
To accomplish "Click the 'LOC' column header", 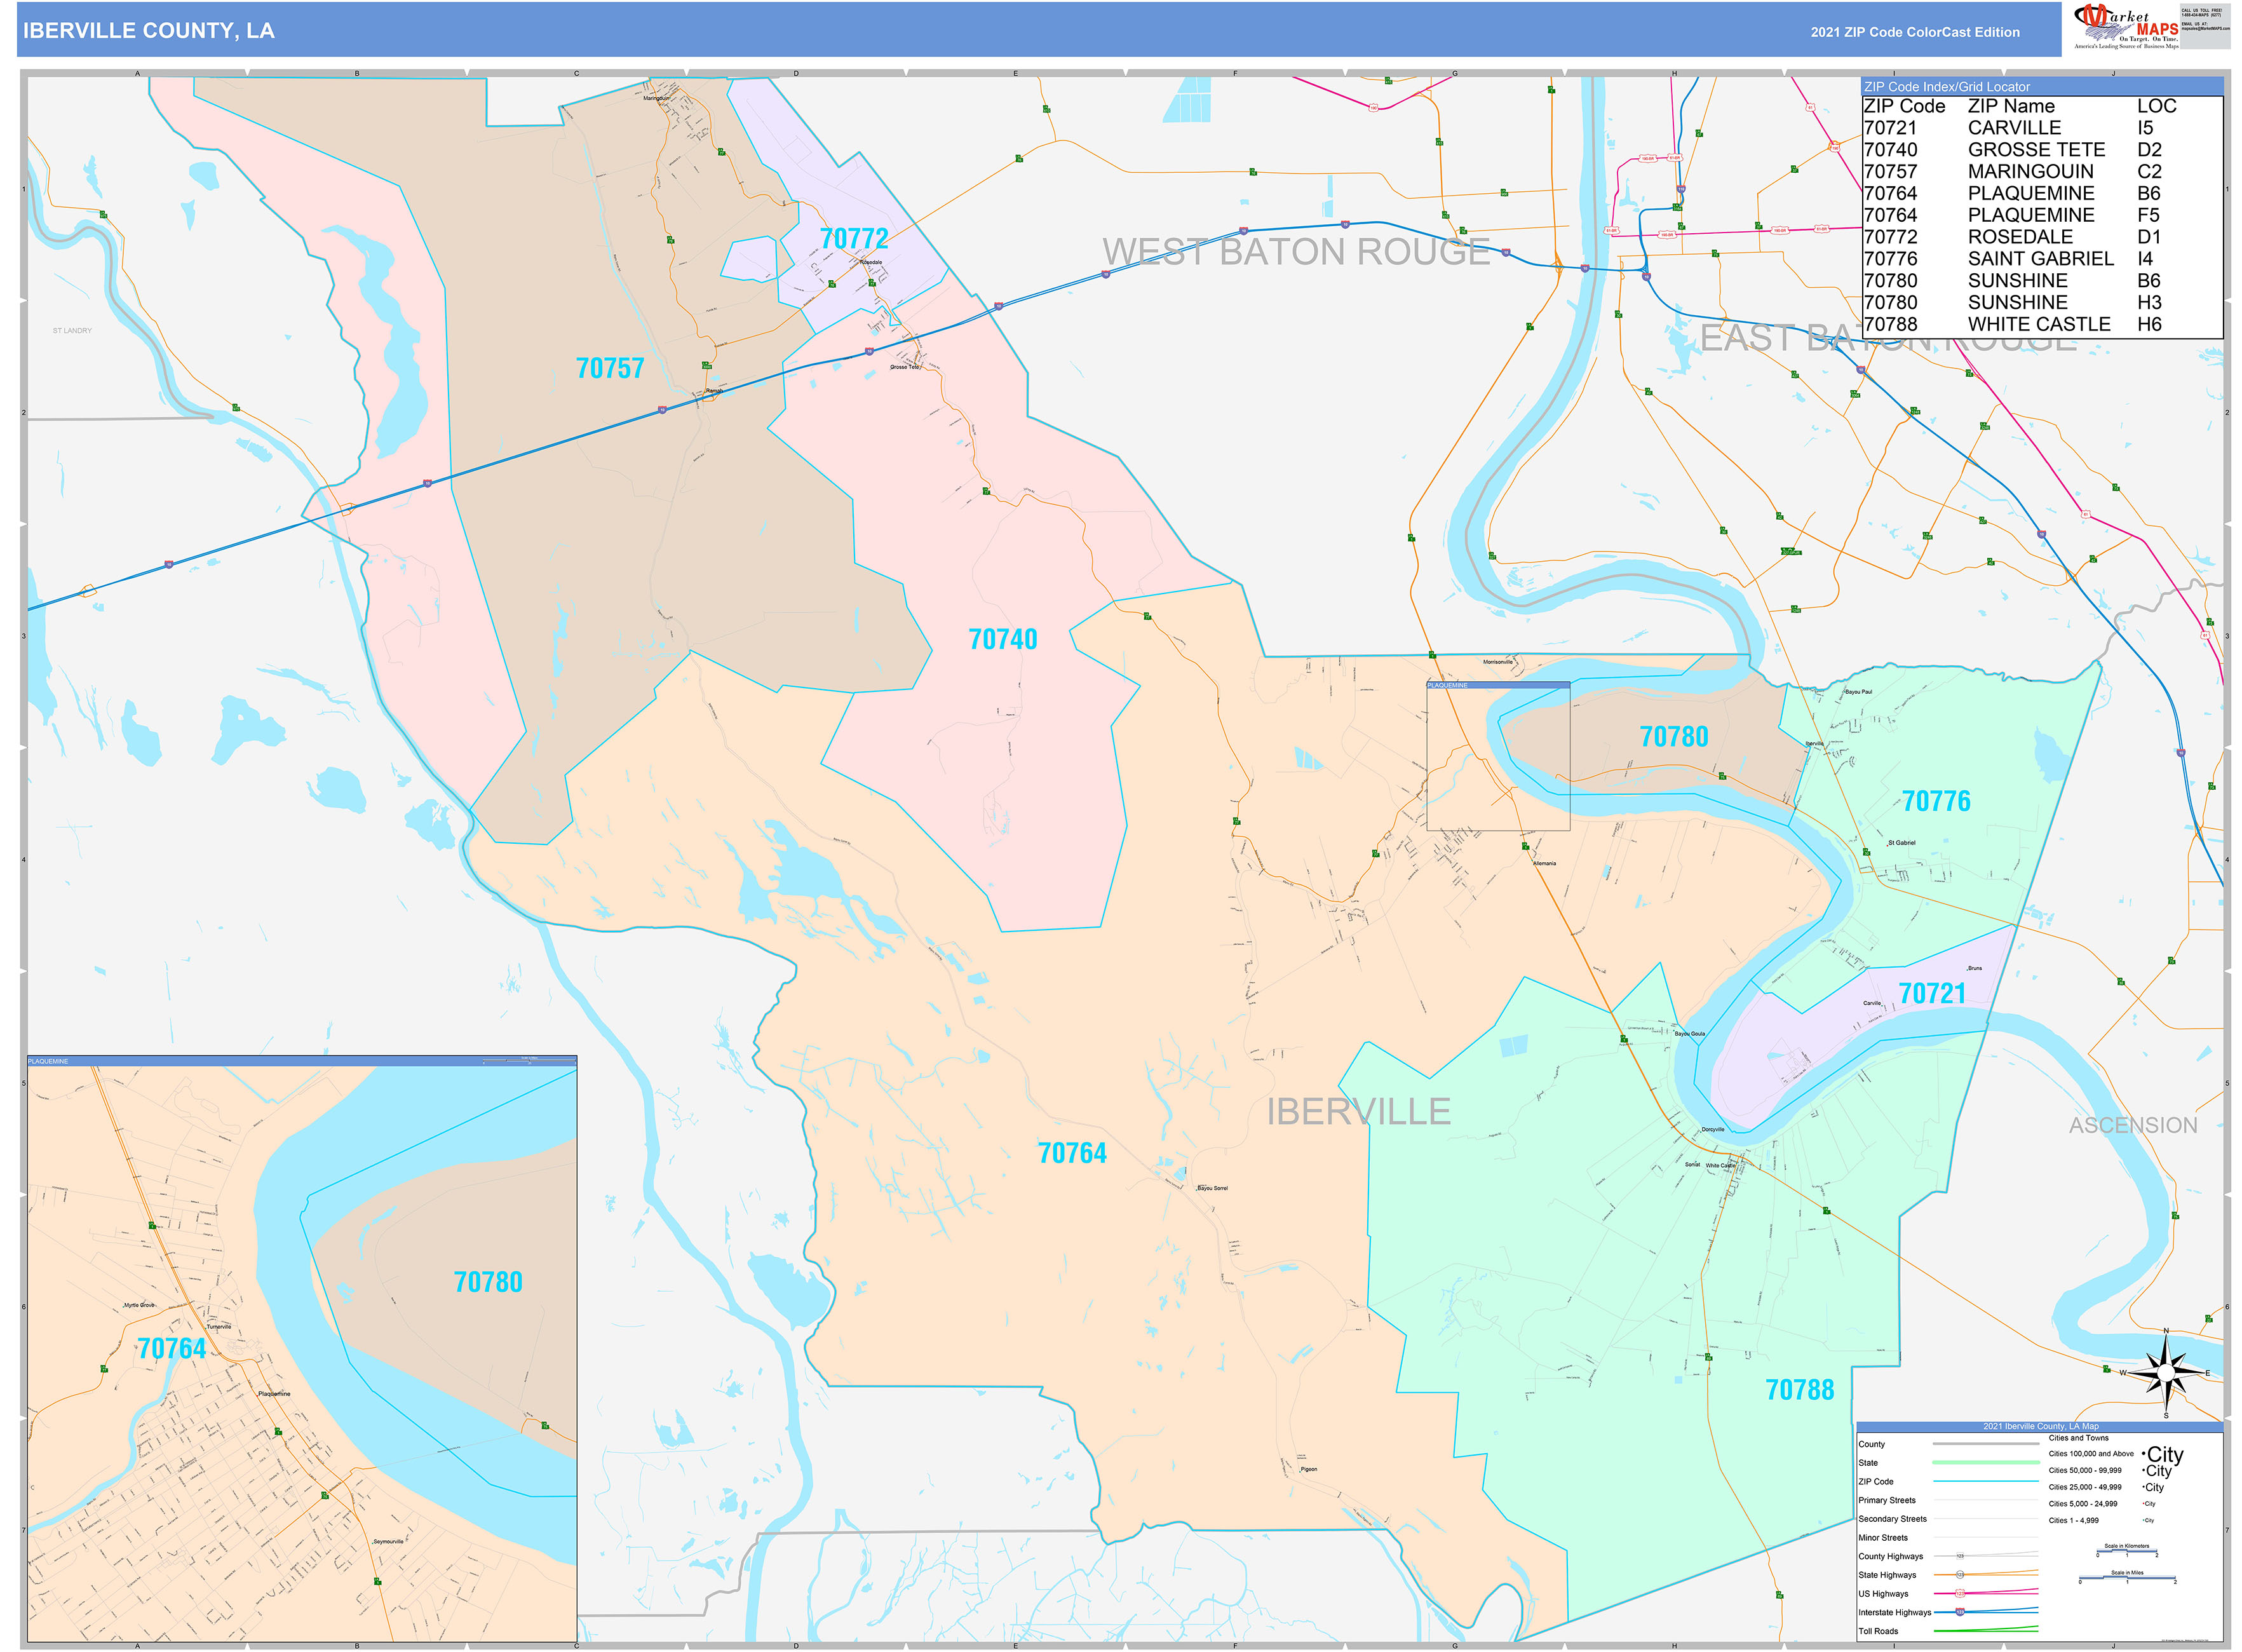I will (2156, 106).
